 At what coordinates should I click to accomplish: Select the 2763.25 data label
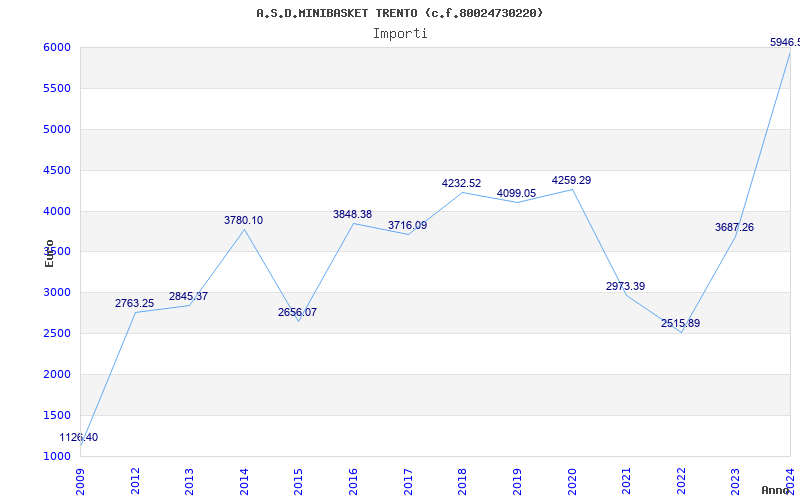[134, 303]
